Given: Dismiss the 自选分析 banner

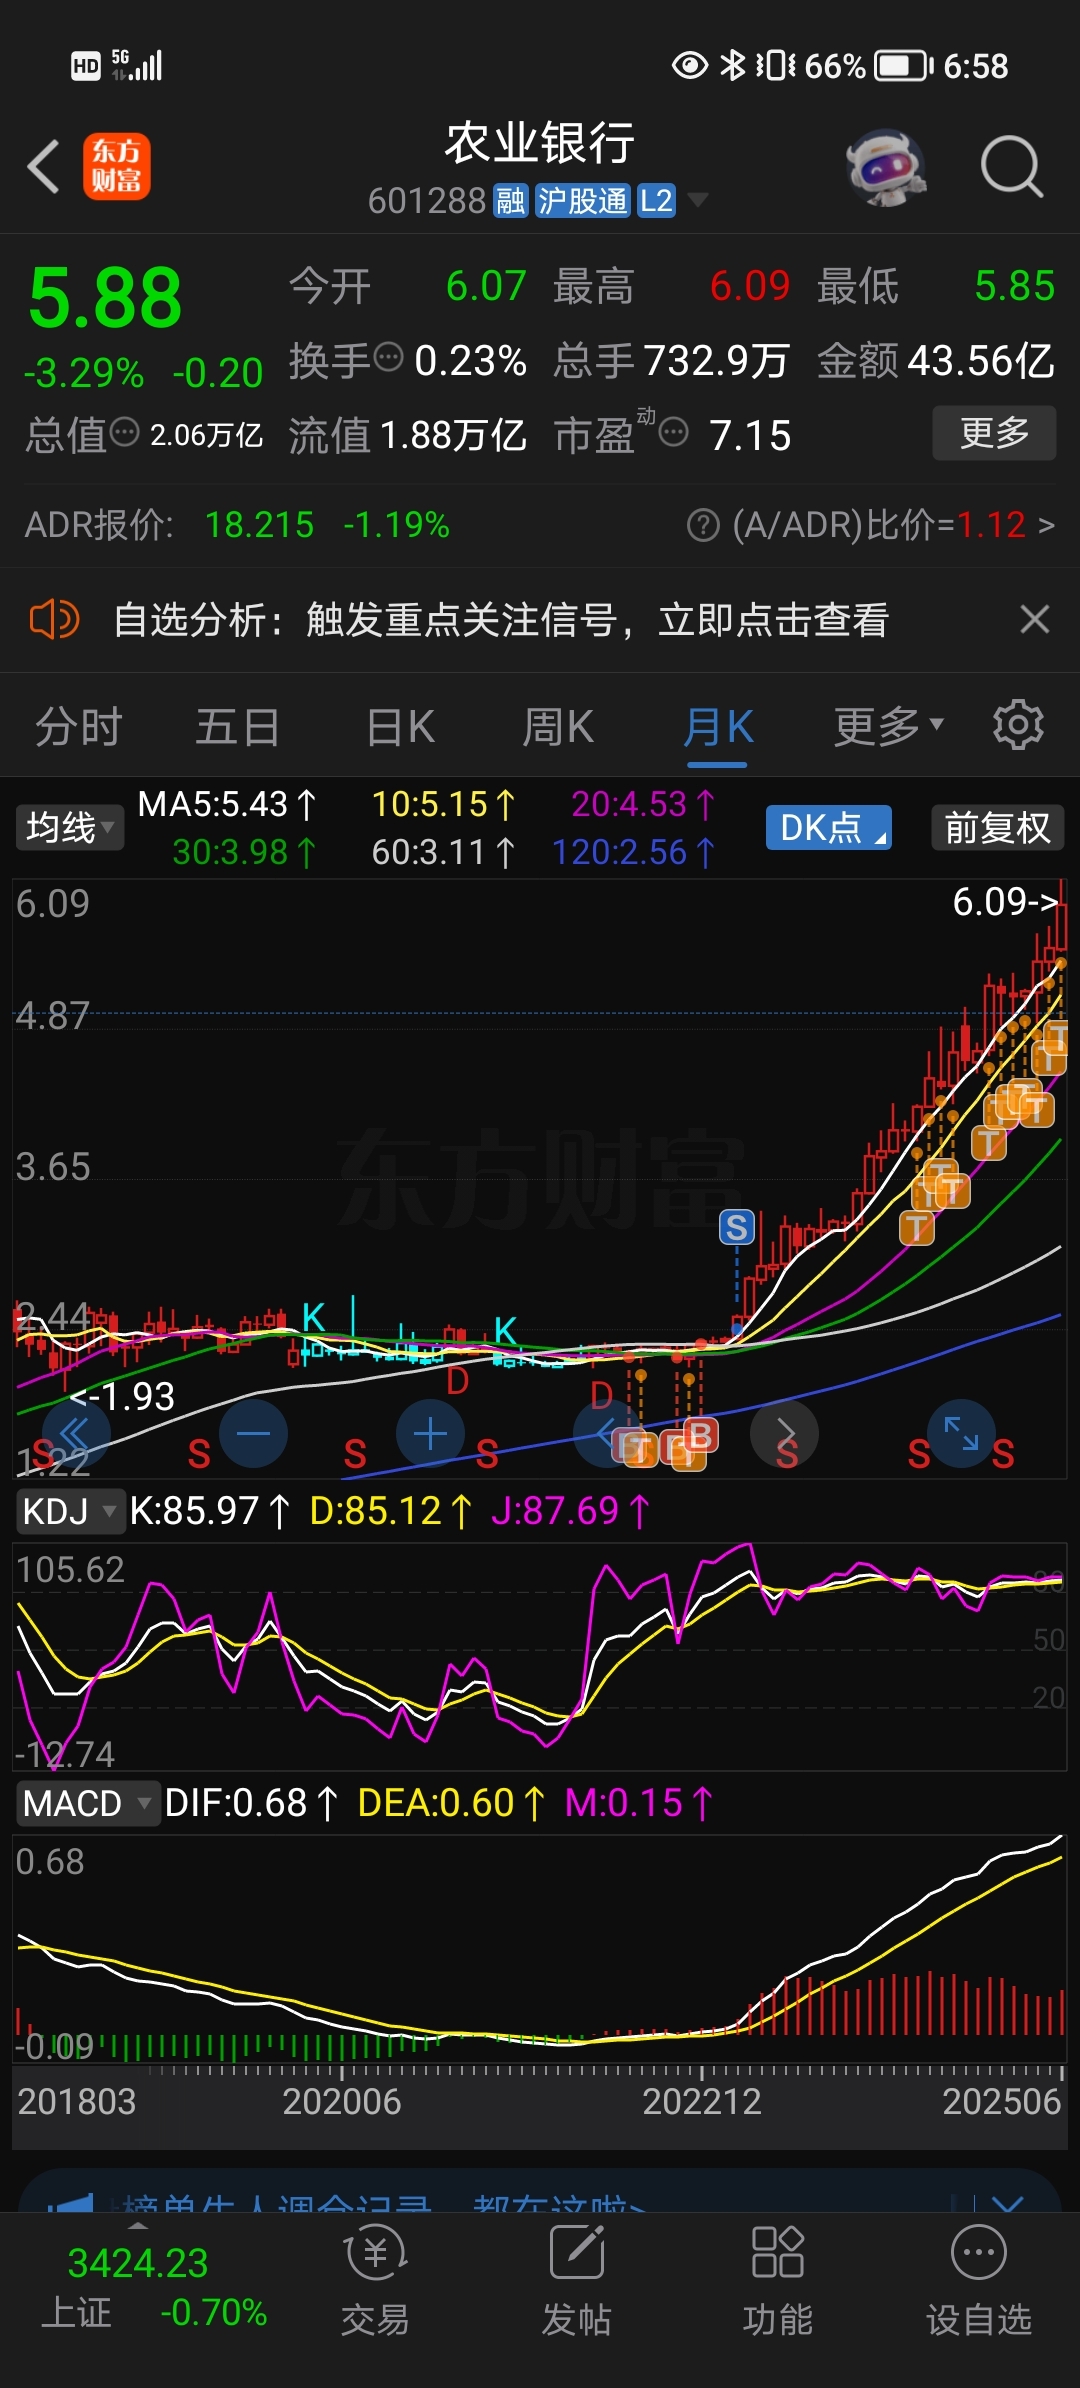Looking at the screenshot, I should [x=1035, y=619].
